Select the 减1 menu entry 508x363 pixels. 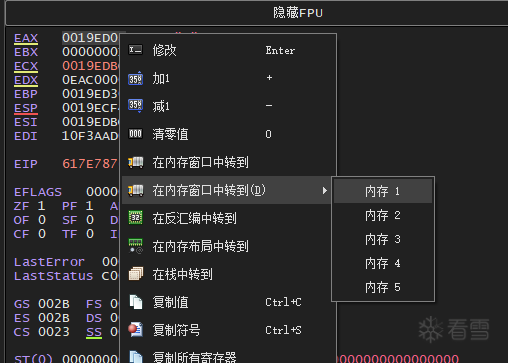click(228, 106)
